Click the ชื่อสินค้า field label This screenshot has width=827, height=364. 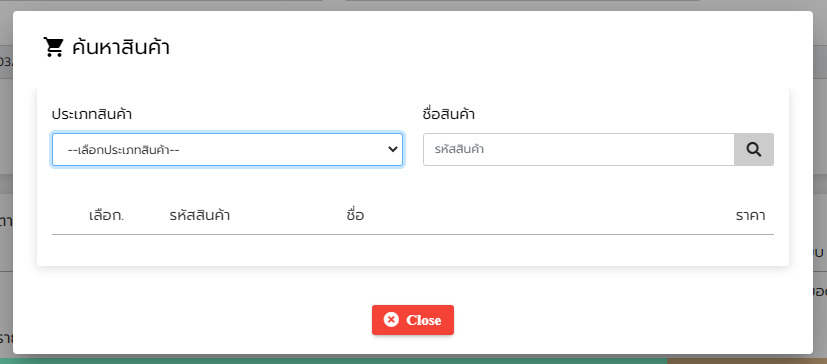pyautogui.click(x=449, y=114)
